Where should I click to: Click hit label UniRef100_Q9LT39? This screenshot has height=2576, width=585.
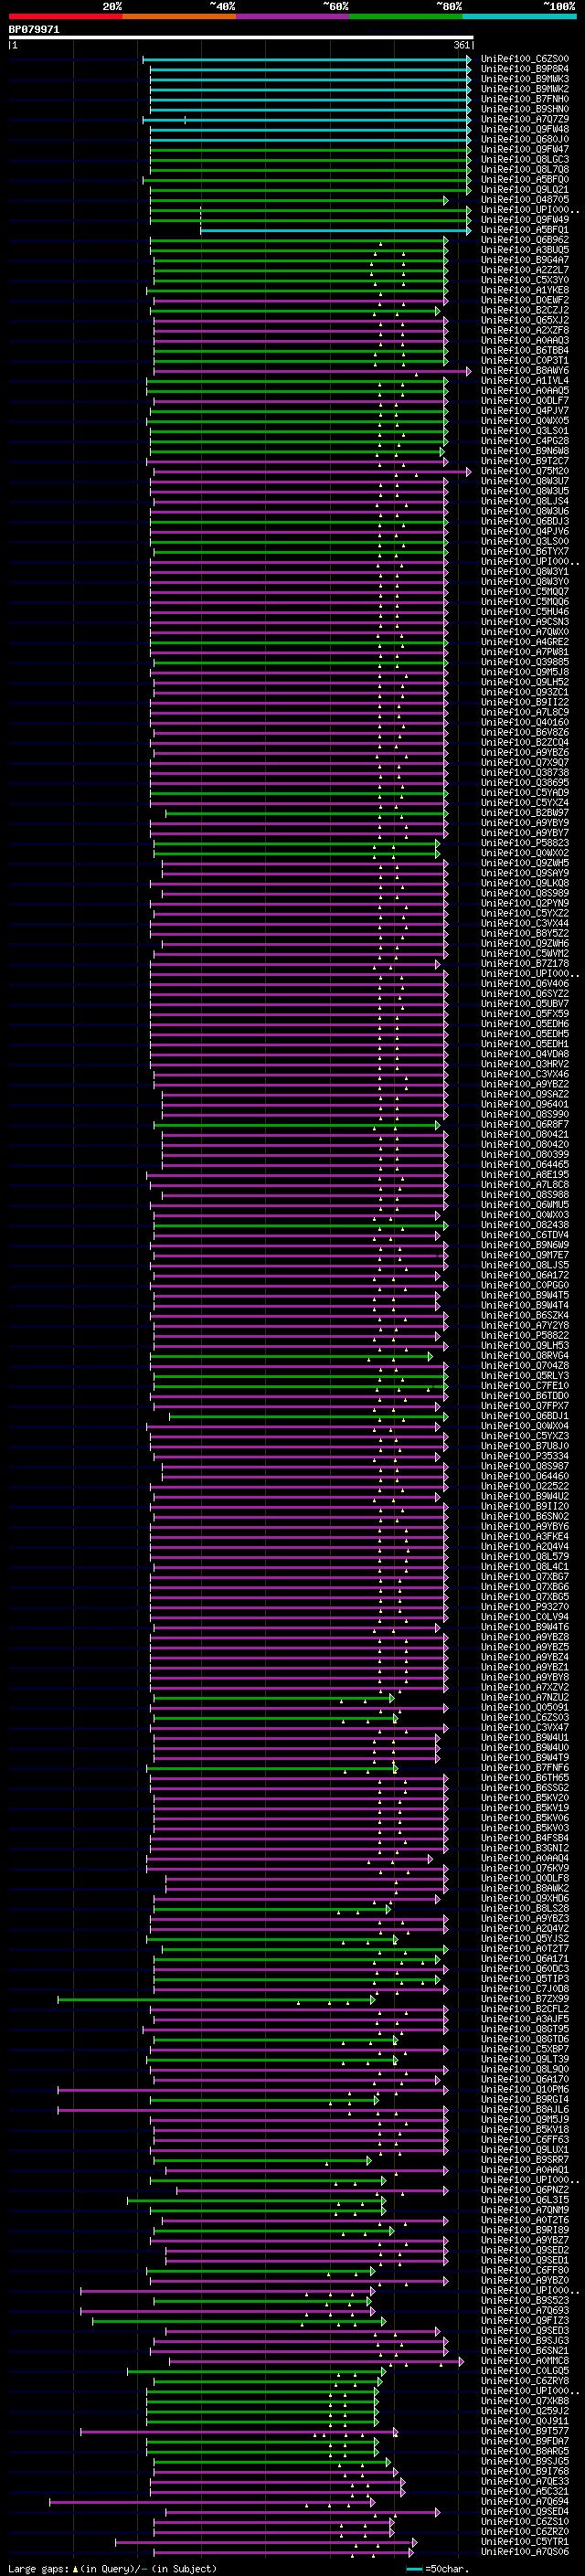coord(525,2059)
